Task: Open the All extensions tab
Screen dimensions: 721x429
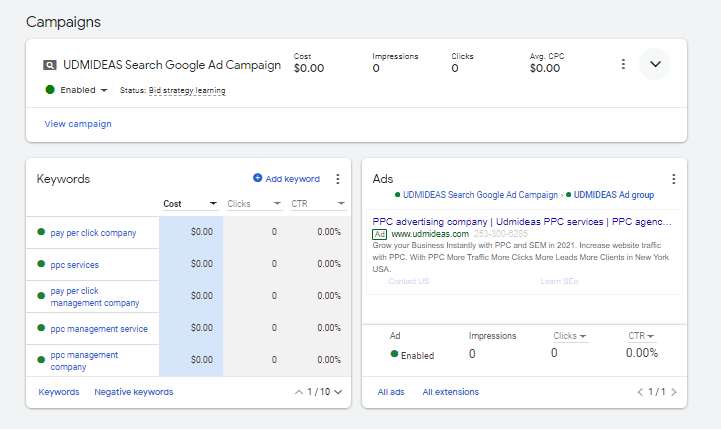Action: click(x=450, y=392)
